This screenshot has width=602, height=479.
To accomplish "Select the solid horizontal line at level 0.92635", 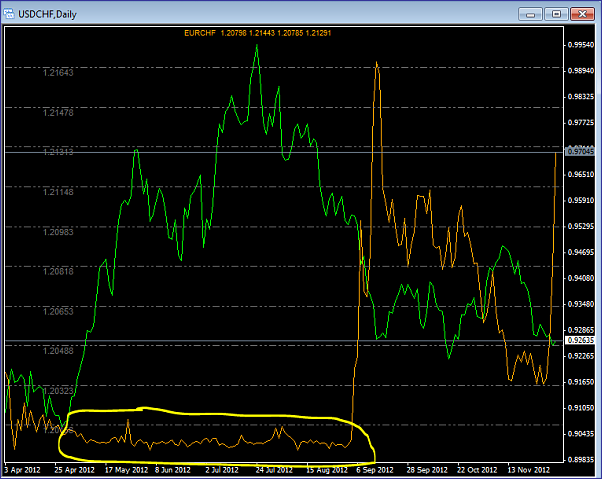I will tap(284, 340).
